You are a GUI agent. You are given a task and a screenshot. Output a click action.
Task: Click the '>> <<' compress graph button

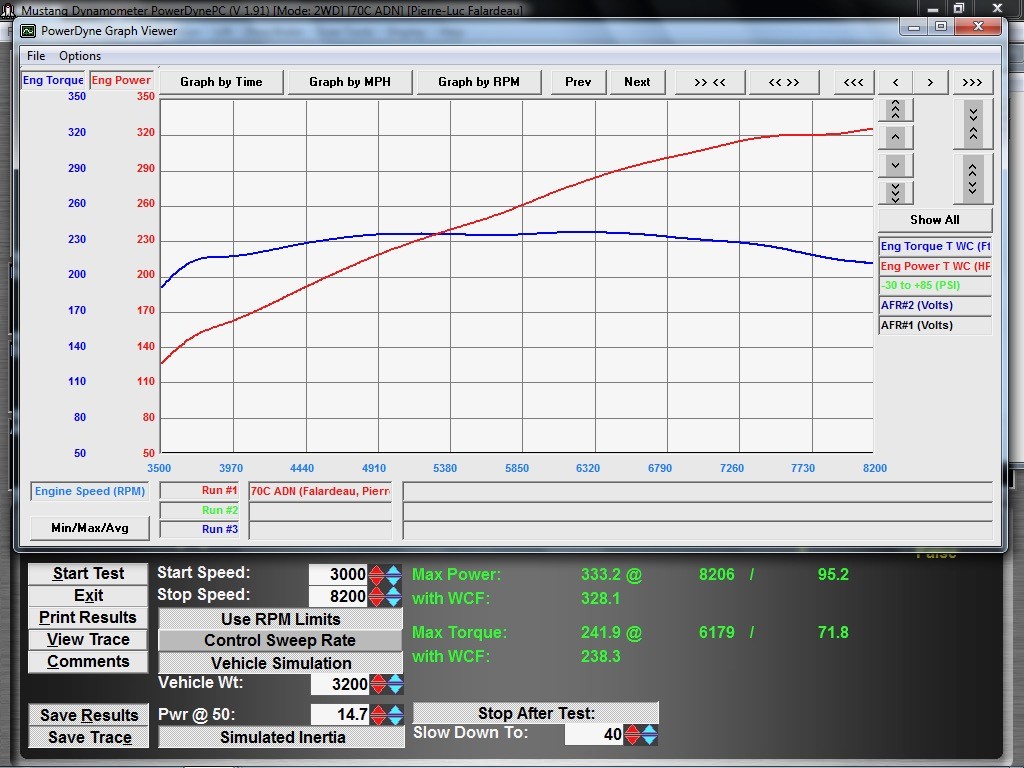pyautogui.click(x=709, y=82)
